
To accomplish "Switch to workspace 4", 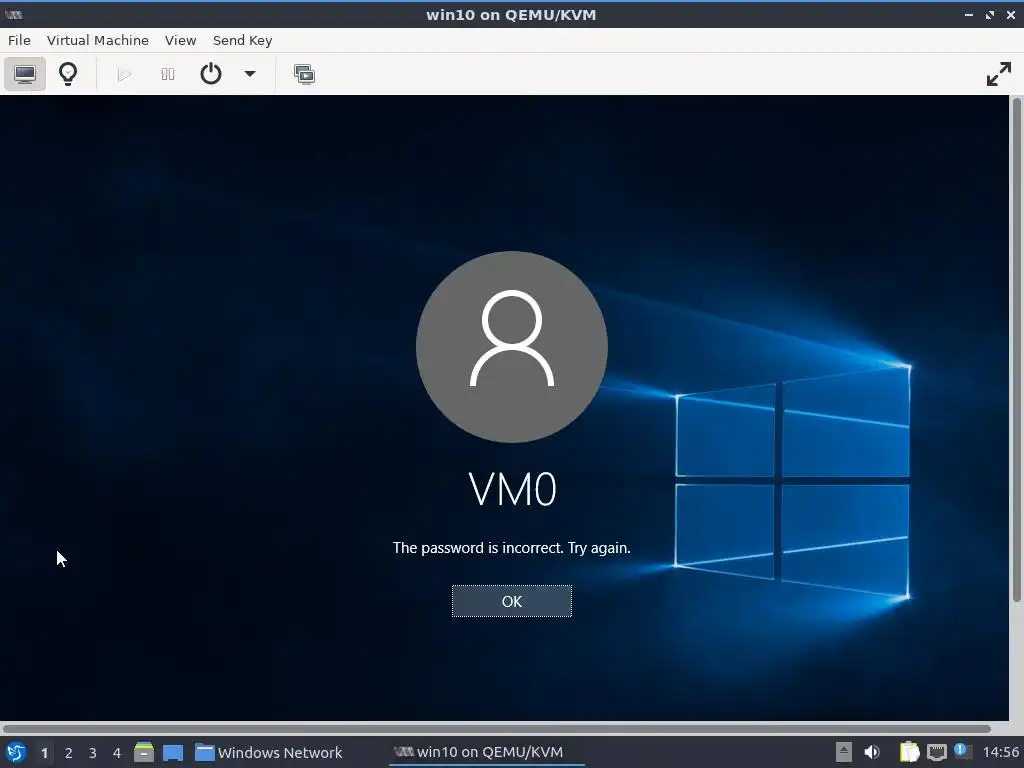I will pos(117,753).
